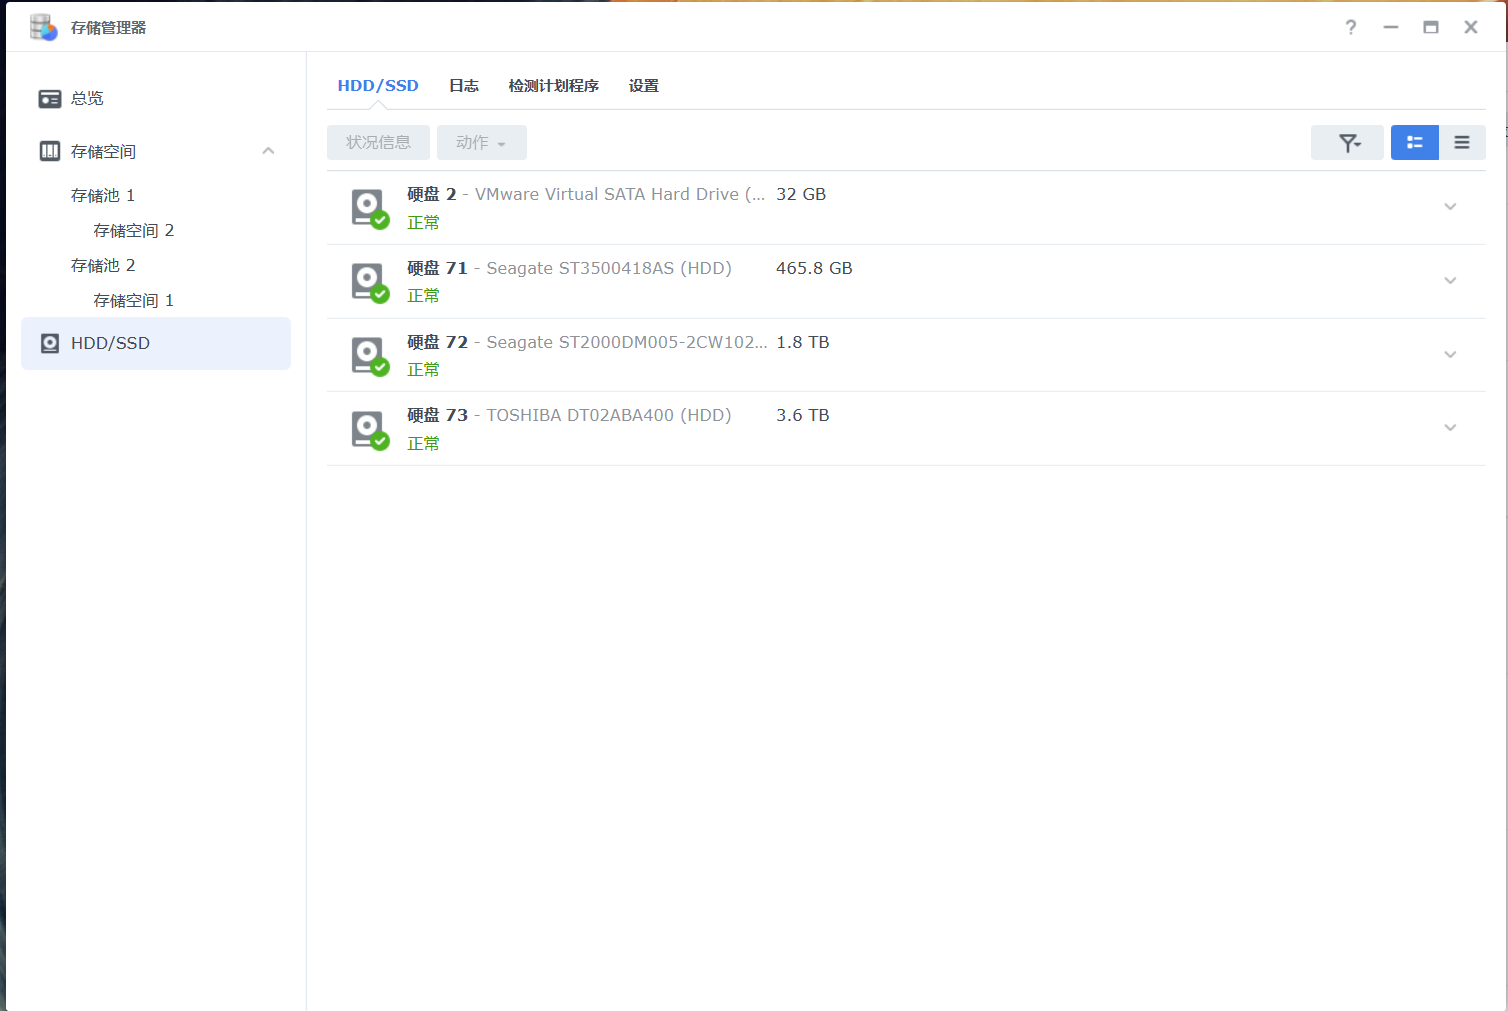The height and width of the screenshot is (1011, 1508).
Task: Click the 硬盘 72 Seagate ST2000DM005 name
Action: [587, 343]
